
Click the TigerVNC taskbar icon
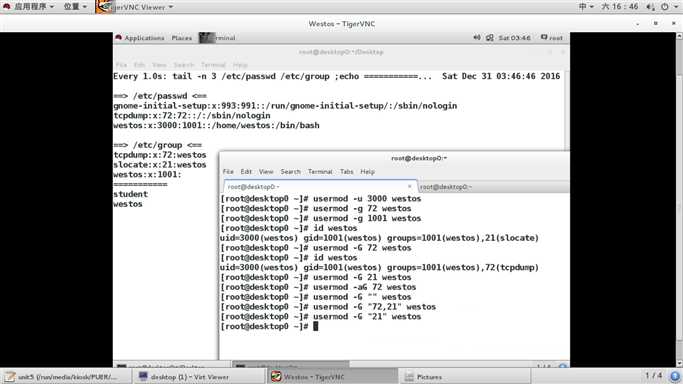[276, 377]
